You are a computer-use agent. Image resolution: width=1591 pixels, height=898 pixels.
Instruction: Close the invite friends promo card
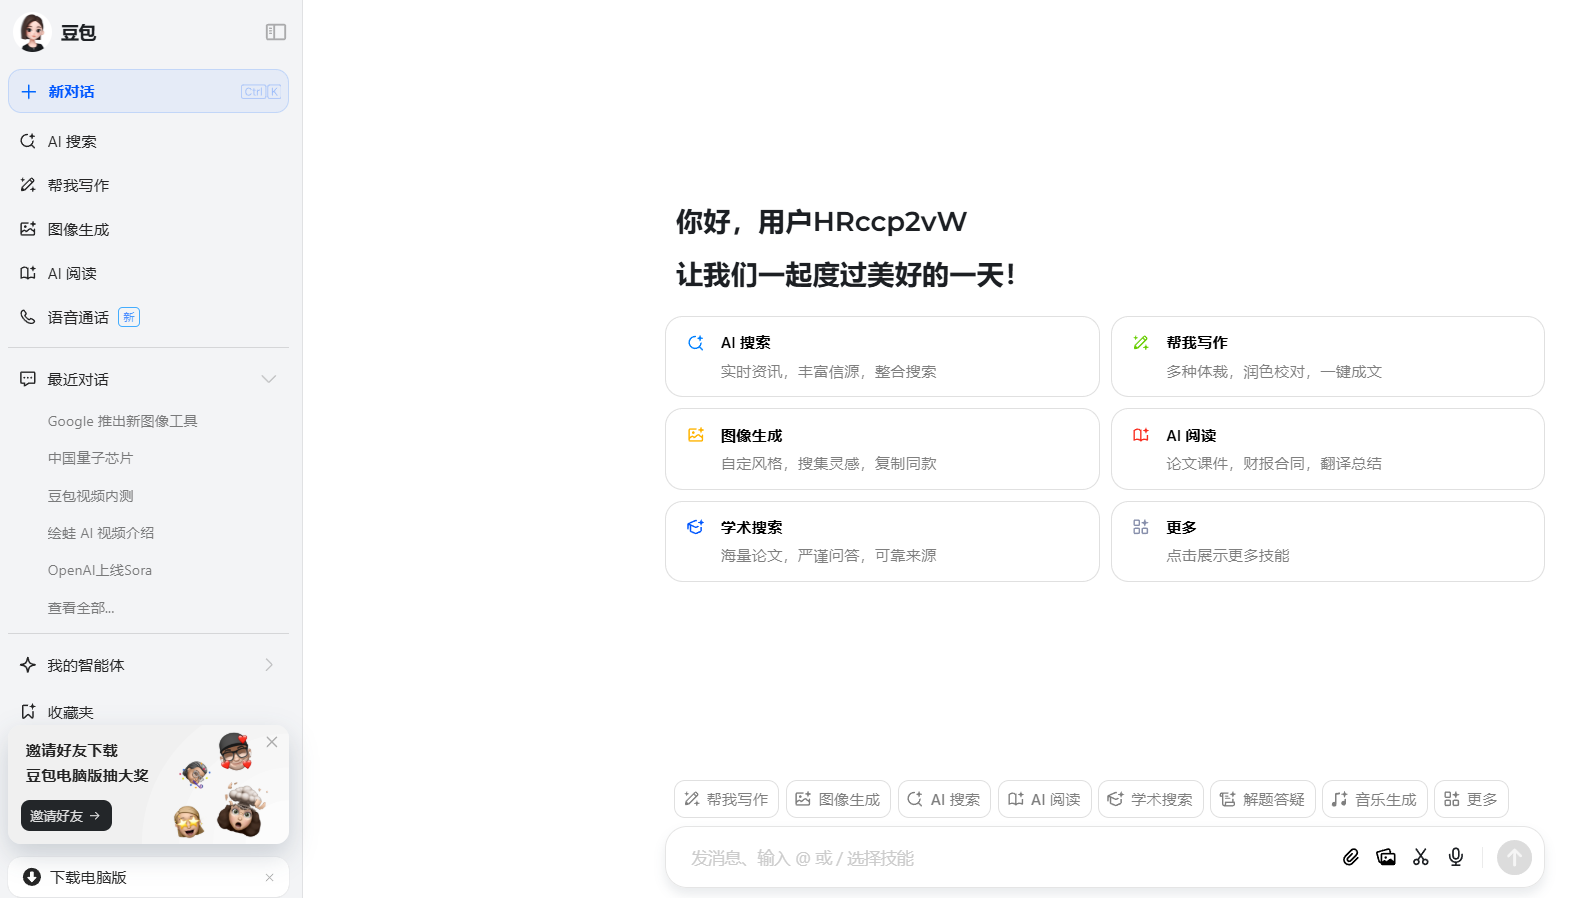click(272, 742)
